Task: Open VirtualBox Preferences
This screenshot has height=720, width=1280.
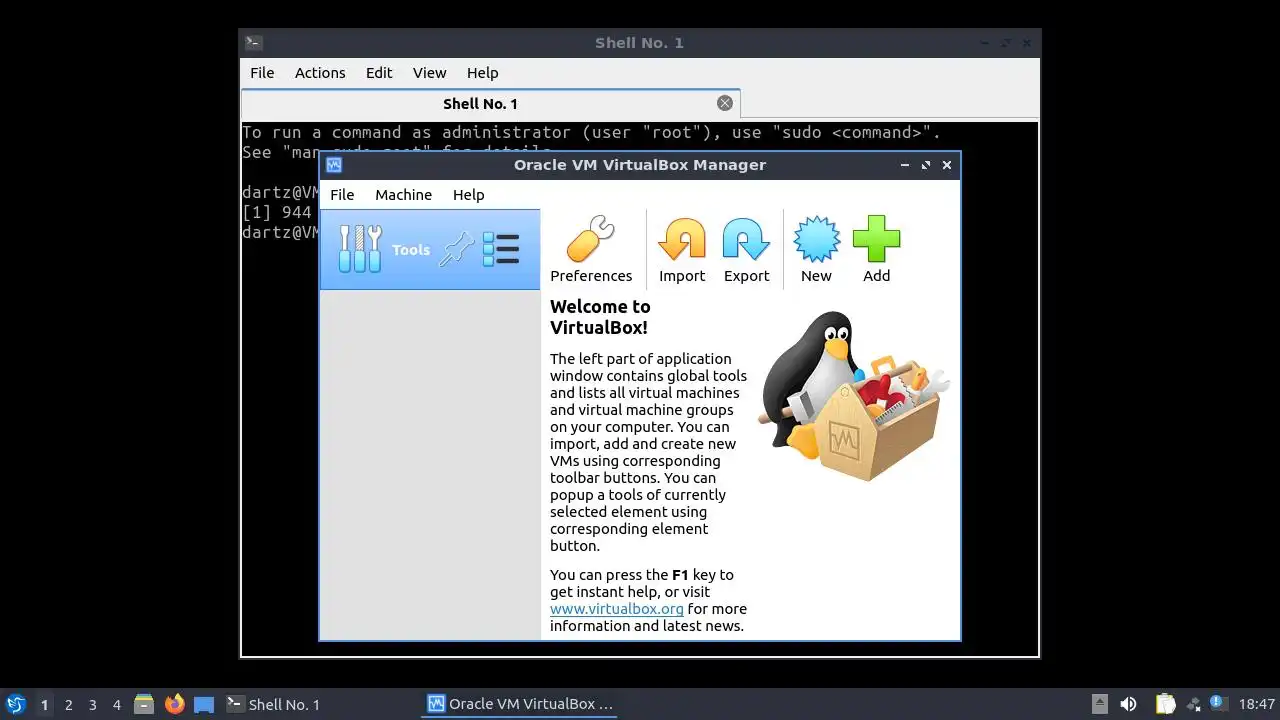Action: (591, 250)
